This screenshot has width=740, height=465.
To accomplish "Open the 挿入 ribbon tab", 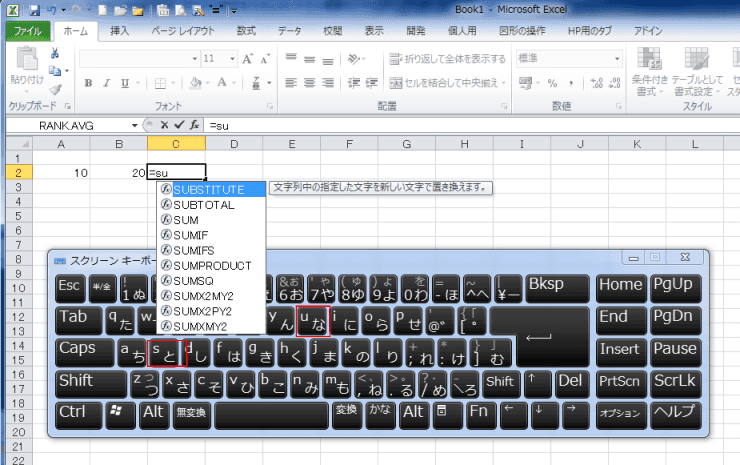I will click(x=119, y=31).
